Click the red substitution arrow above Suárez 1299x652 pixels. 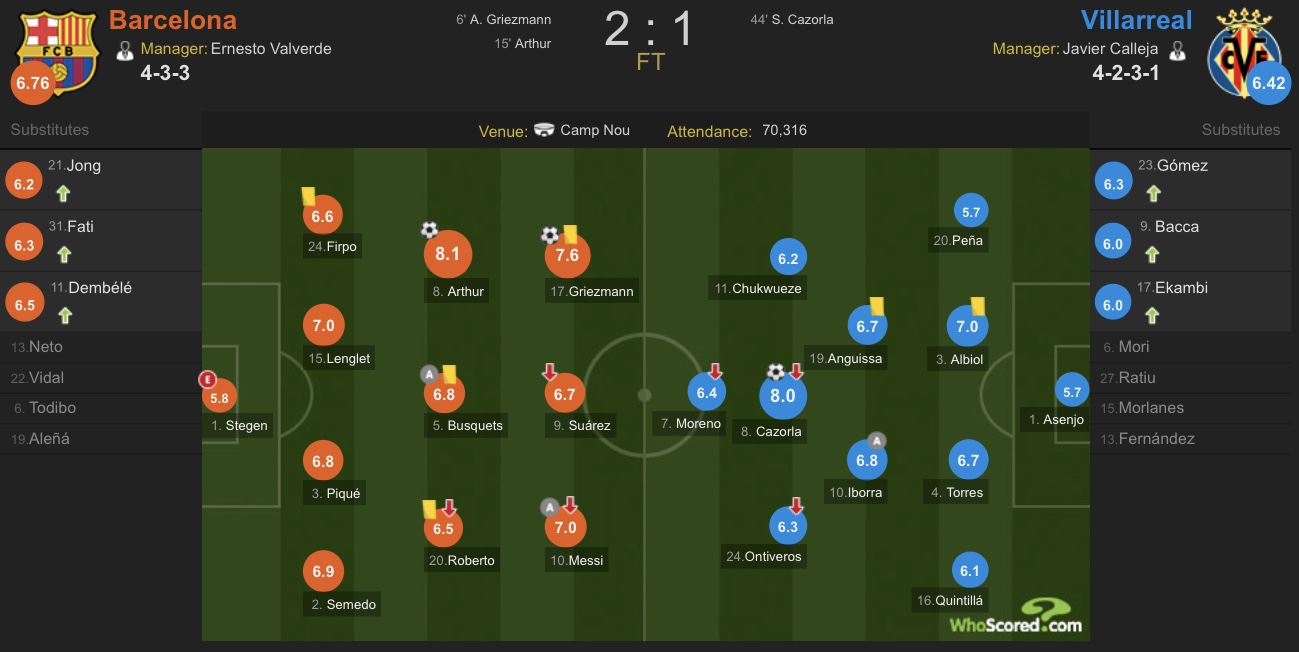click(x=549, y=372)
